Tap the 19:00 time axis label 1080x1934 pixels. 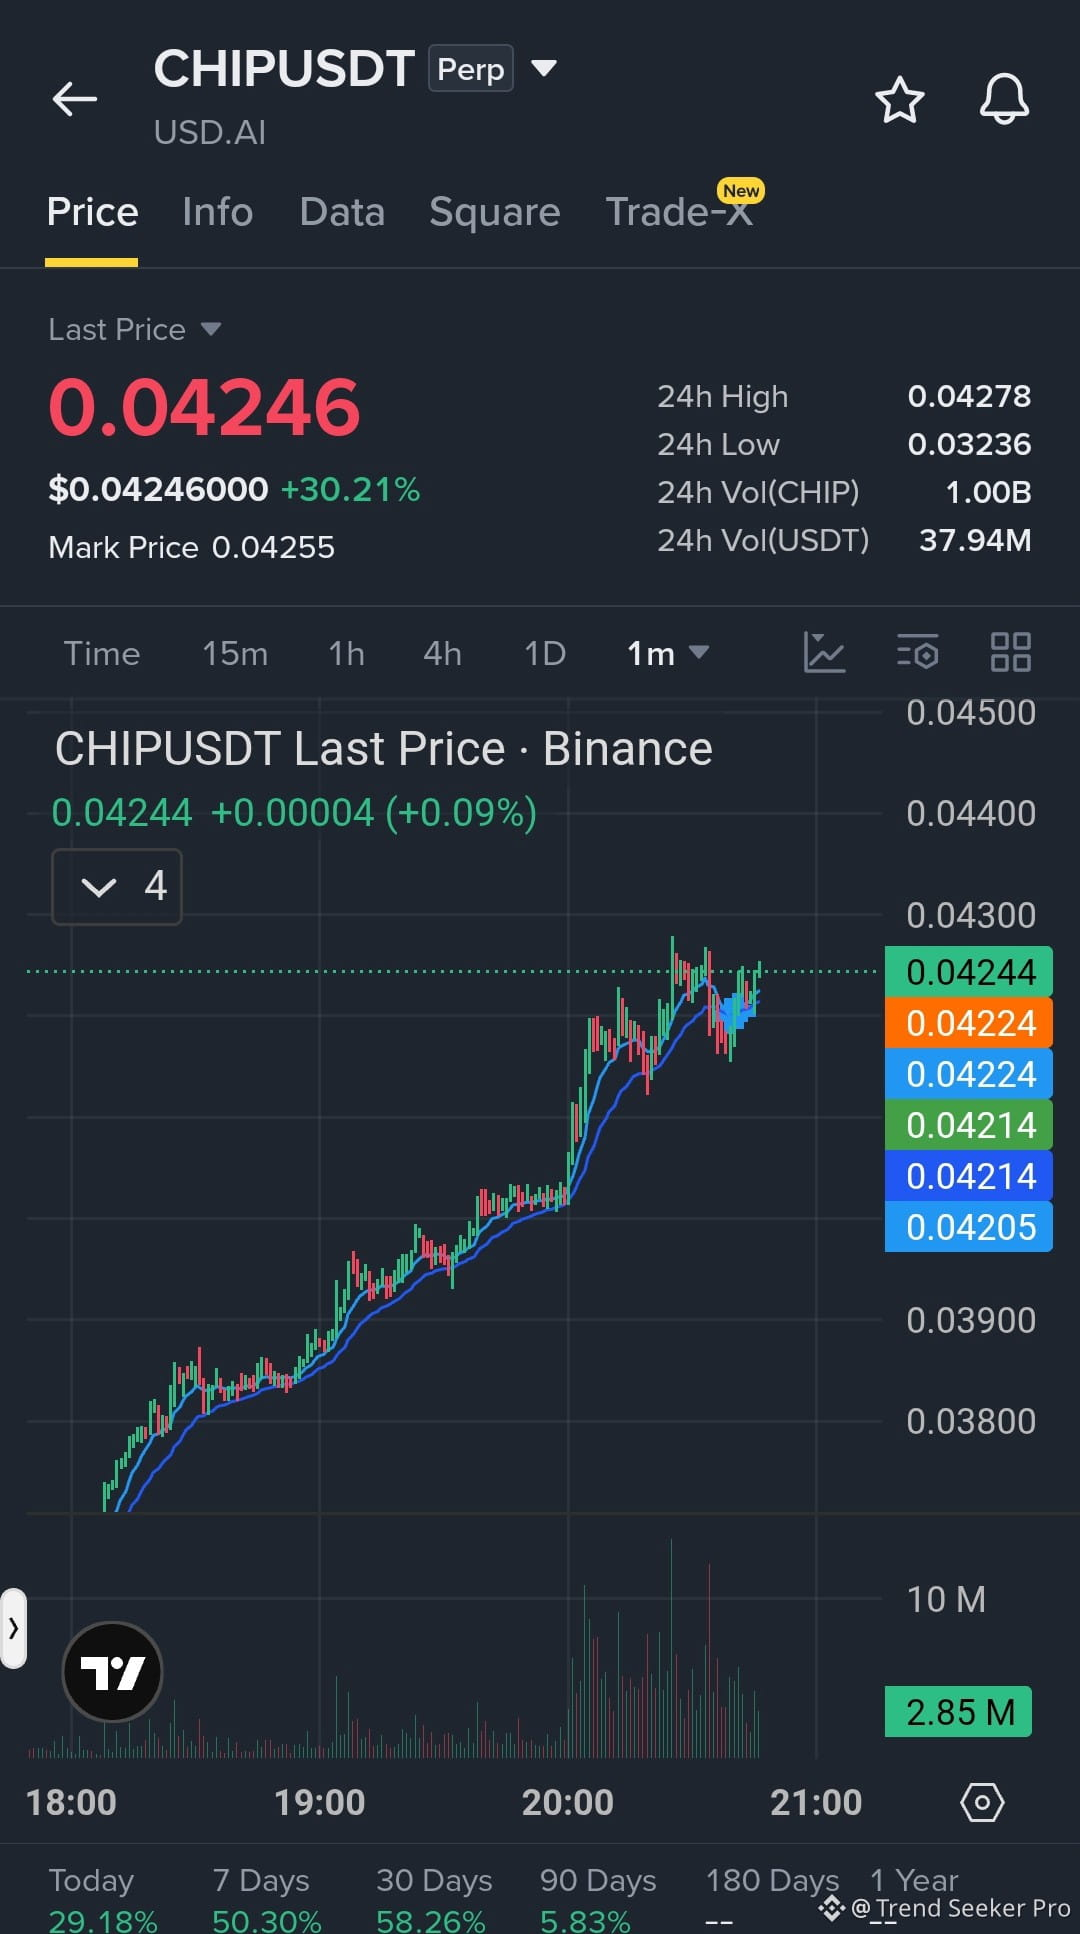pyautogui.click(x=319, y=1802)
